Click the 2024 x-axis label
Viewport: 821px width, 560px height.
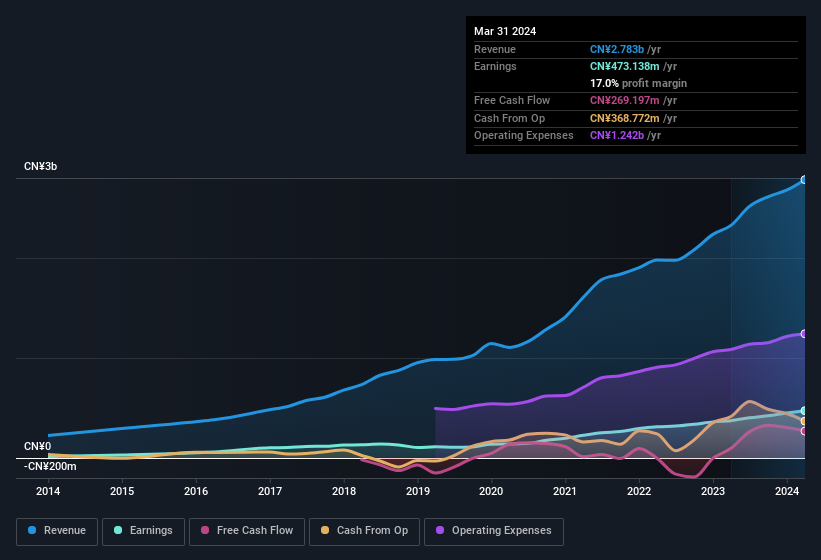(787, 491)
